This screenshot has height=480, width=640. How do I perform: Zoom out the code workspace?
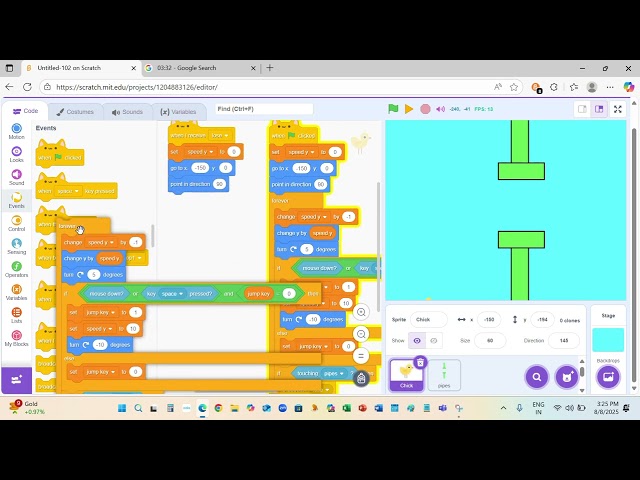(x=361, y=334)
